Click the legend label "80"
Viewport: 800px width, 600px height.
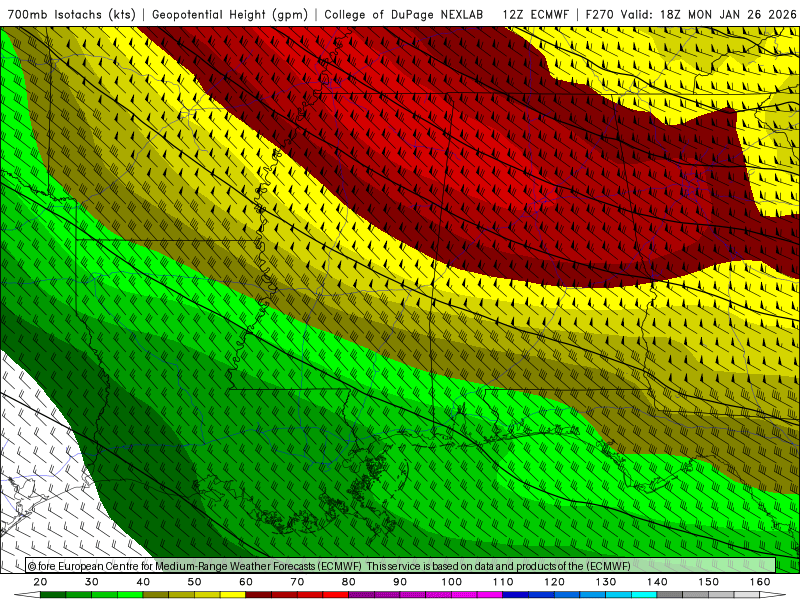click(x=349, y=582)
